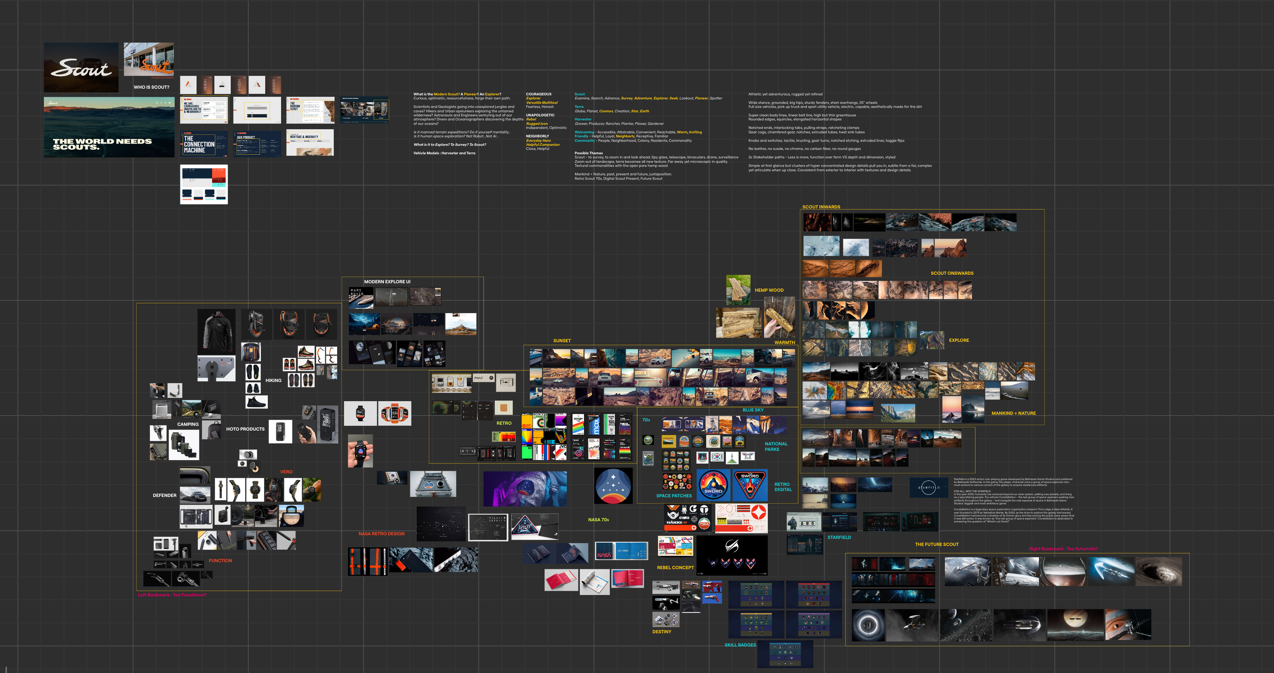1274x673 pixels.
Task: Click "The World Needs Scouts" landscape banner
Action: pos(109,127)
